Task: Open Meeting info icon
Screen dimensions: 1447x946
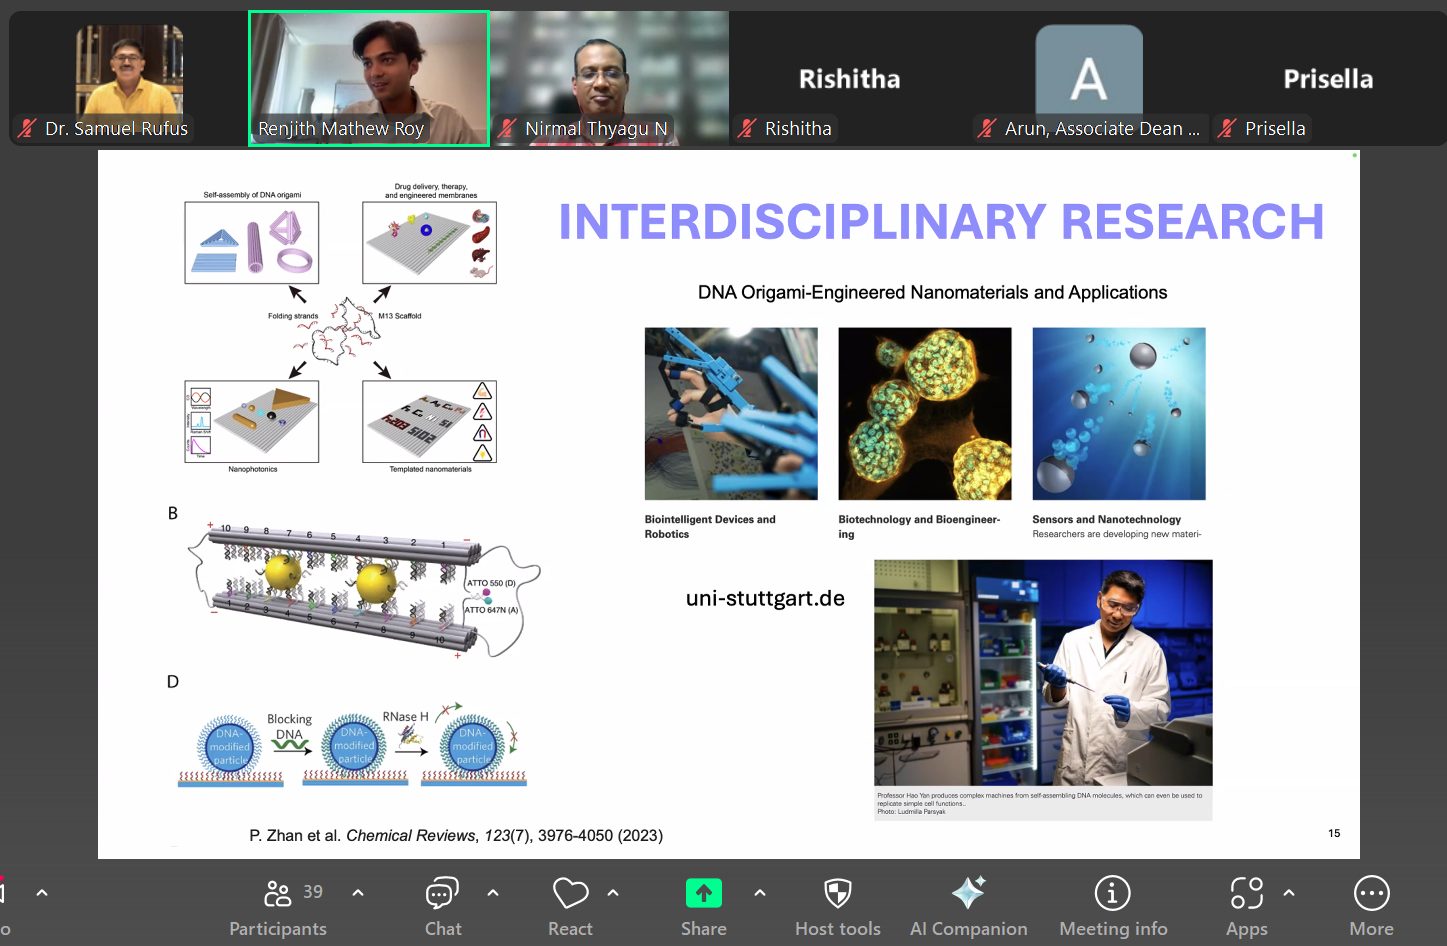Action: (1112, 893)
